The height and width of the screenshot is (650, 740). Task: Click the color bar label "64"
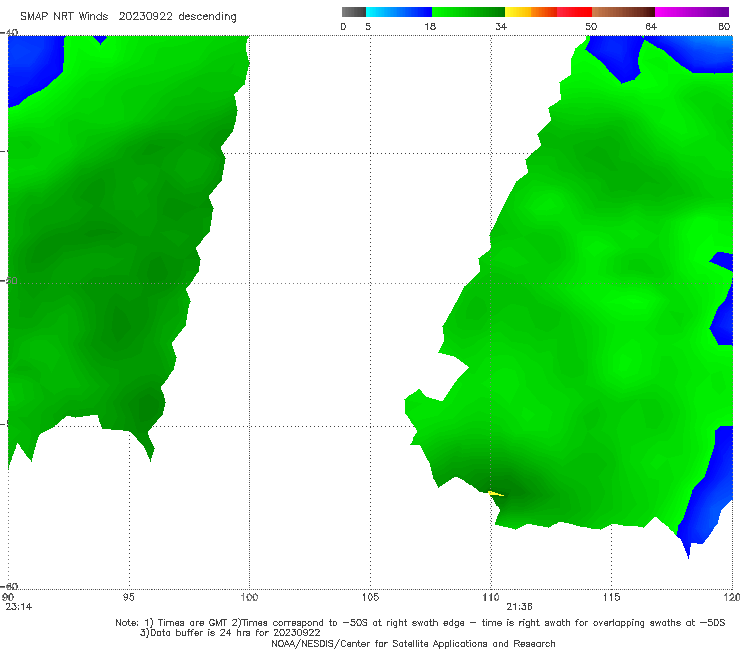pyautogui.click(x=651, y=27)
